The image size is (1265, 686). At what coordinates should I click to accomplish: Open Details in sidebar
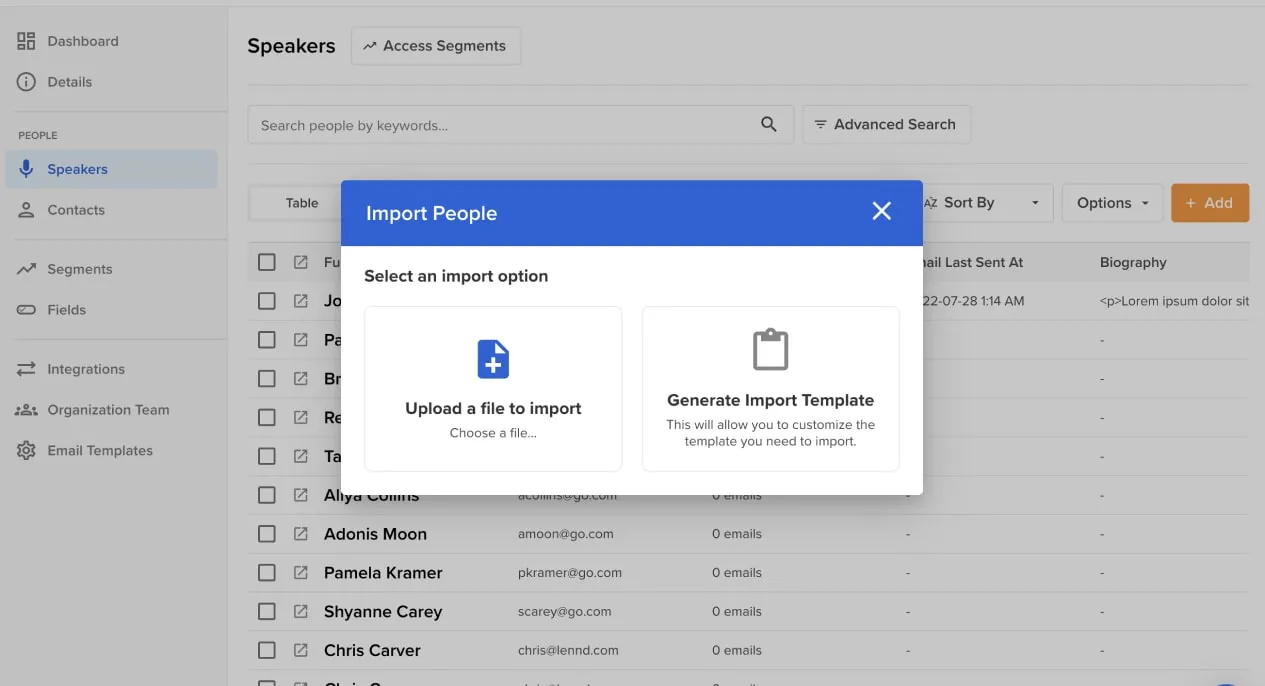pyautogui.click(x=69, y=82)
